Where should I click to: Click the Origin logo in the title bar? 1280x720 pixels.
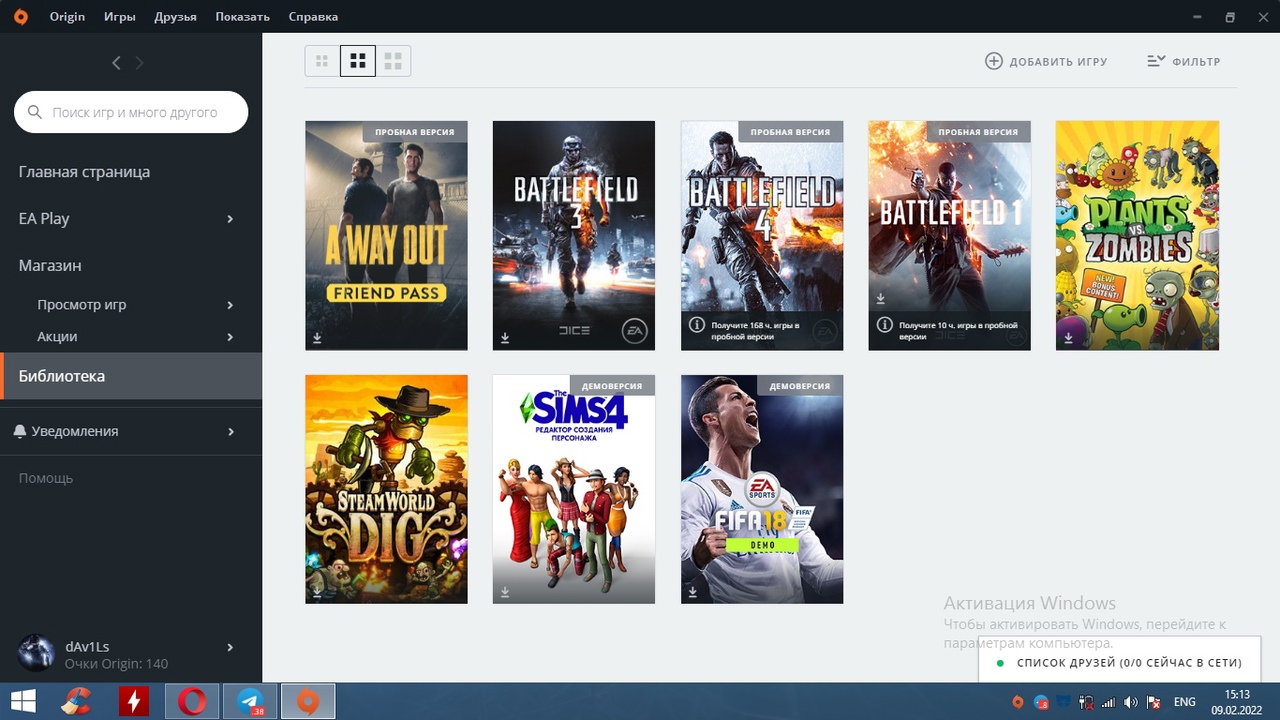pyautogui.click(x=21, y=17)
